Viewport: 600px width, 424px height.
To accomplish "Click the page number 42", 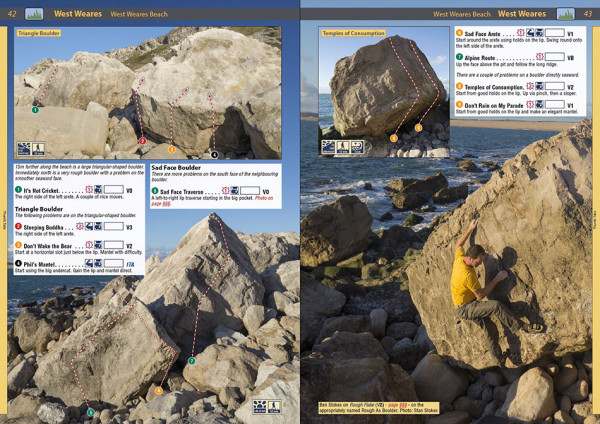I will [x=12, y=14].
